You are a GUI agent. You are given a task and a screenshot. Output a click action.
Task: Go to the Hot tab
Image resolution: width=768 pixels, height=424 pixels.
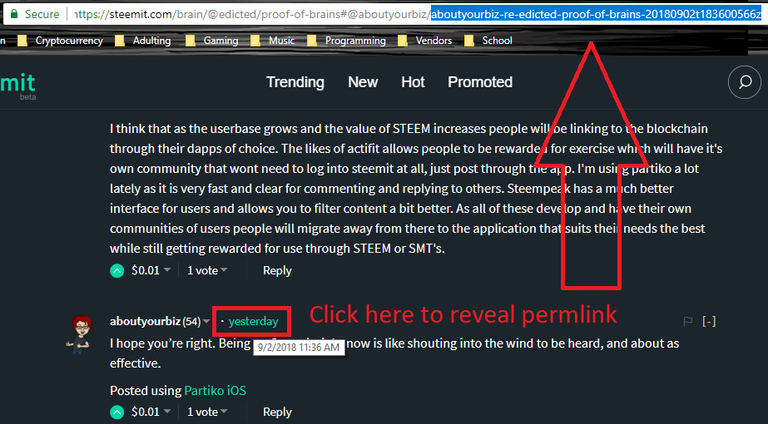(x=413, y=82)
